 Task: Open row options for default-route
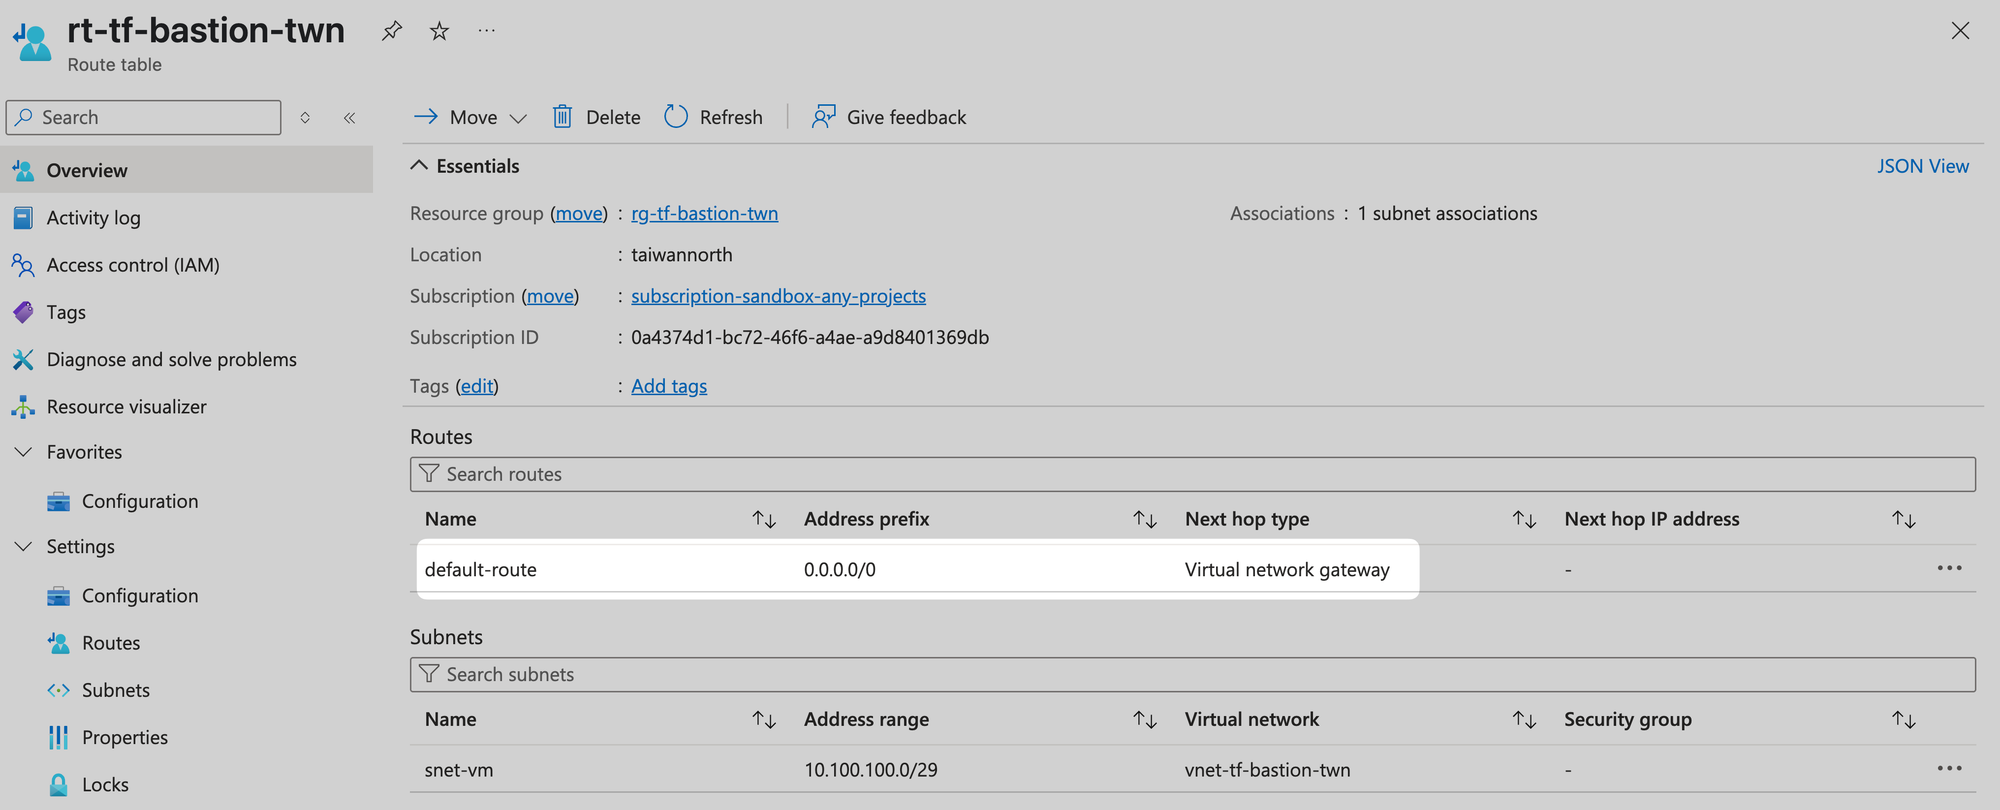1949,569
